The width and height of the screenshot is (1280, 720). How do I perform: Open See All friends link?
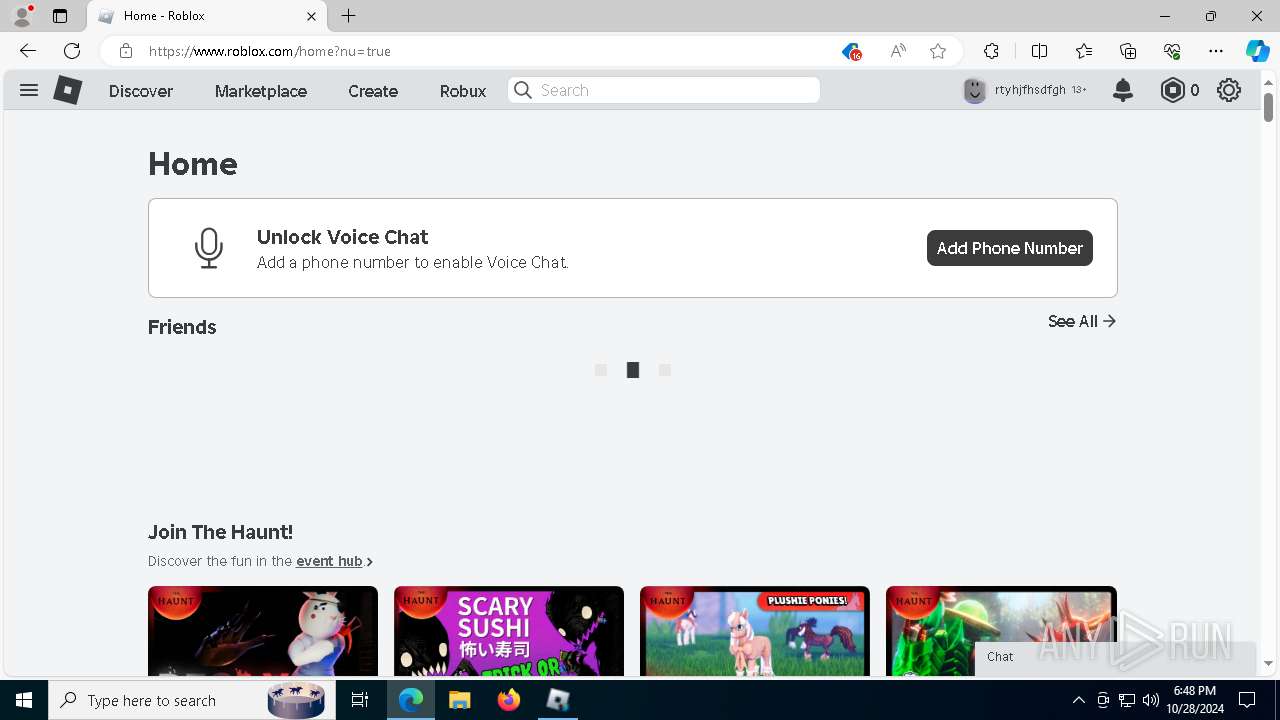click(x=1082, y=321)
